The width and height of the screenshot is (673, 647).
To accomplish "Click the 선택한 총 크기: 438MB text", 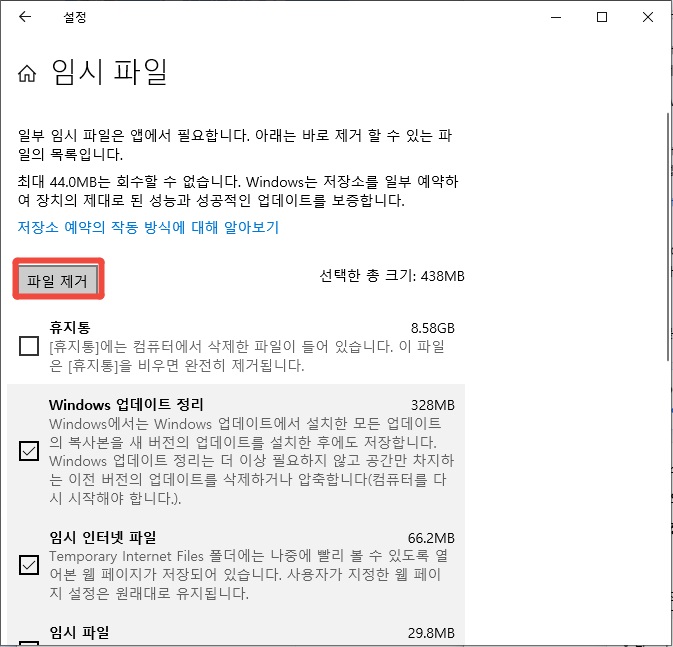I will [392, 276].
